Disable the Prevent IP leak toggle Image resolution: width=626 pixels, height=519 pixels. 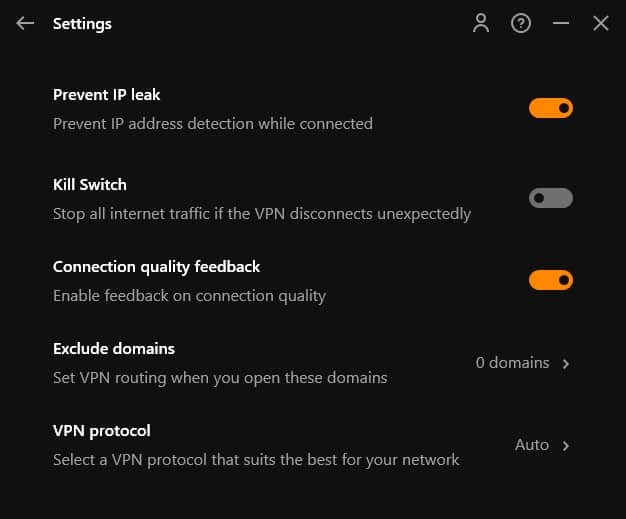pos(551,108)
